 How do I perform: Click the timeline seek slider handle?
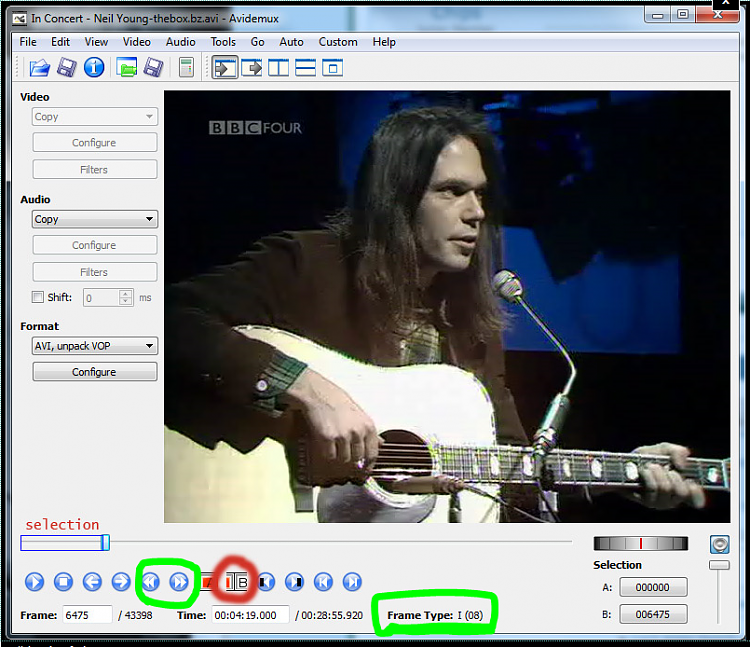[105, 543]
